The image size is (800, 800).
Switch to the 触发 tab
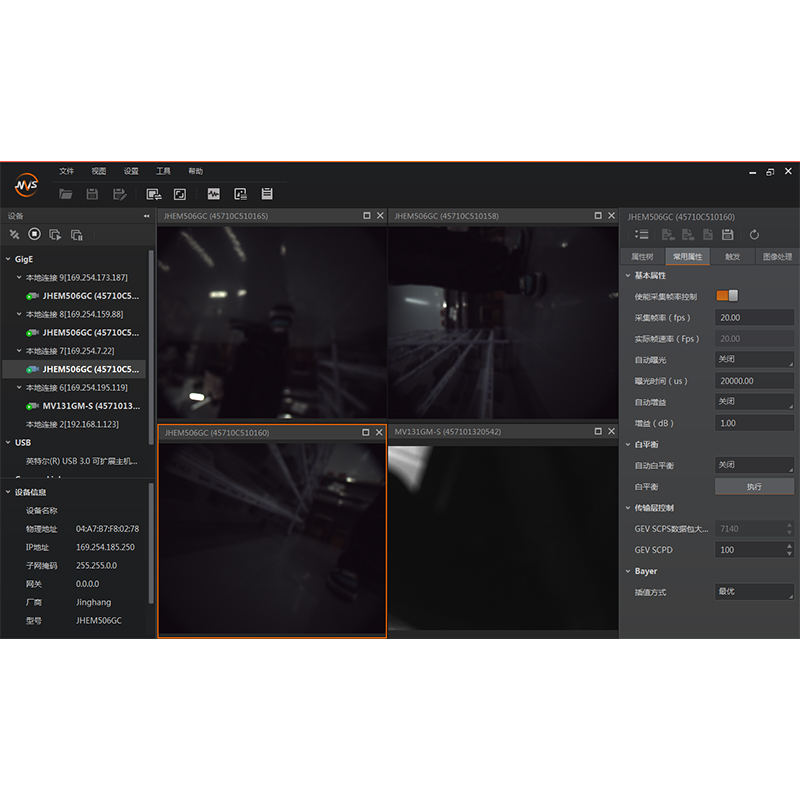tap(732, 256)
